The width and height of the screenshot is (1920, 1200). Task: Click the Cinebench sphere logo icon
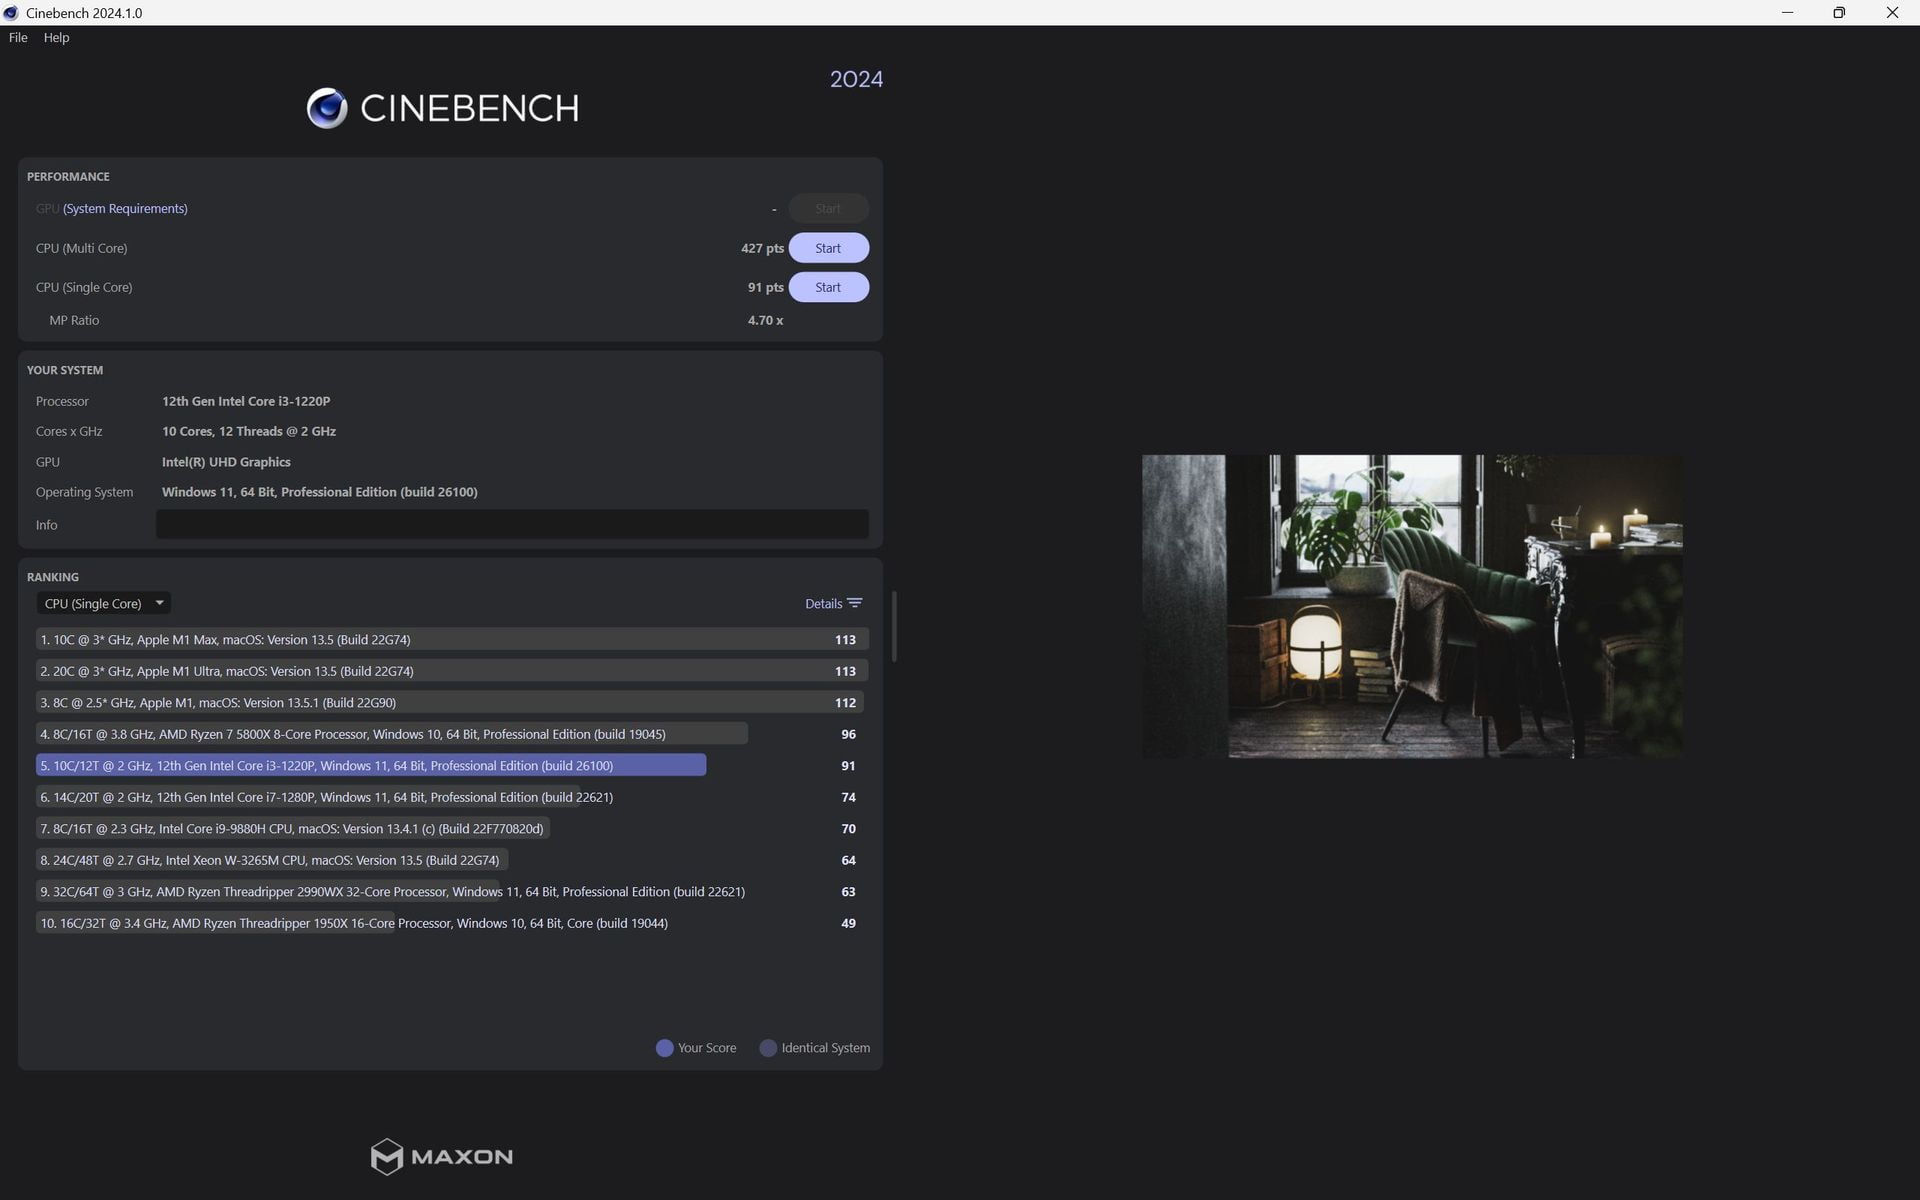tap(327, 108)
